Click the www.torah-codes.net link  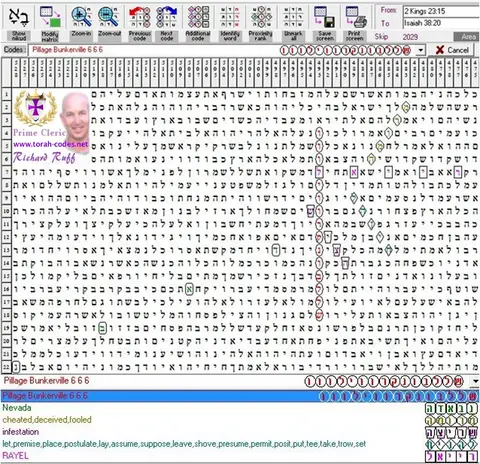click(x=51, y=144)
